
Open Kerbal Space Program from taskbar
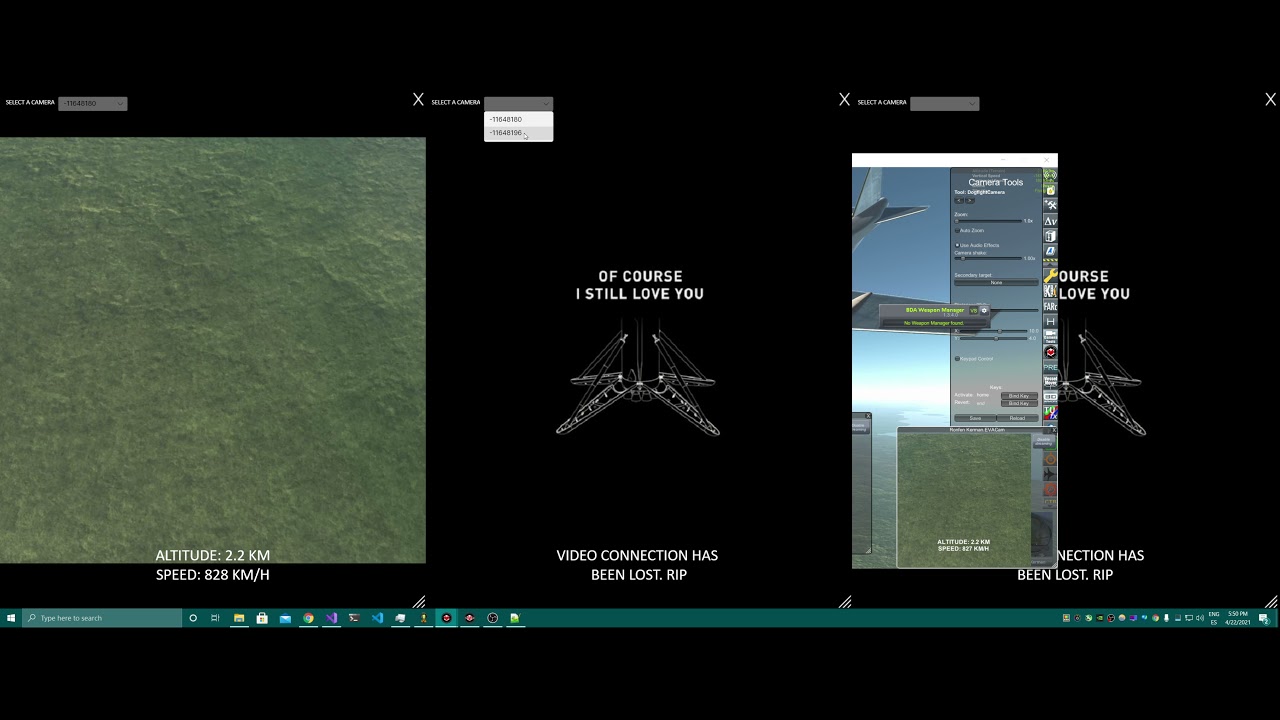tap(423, 618)
